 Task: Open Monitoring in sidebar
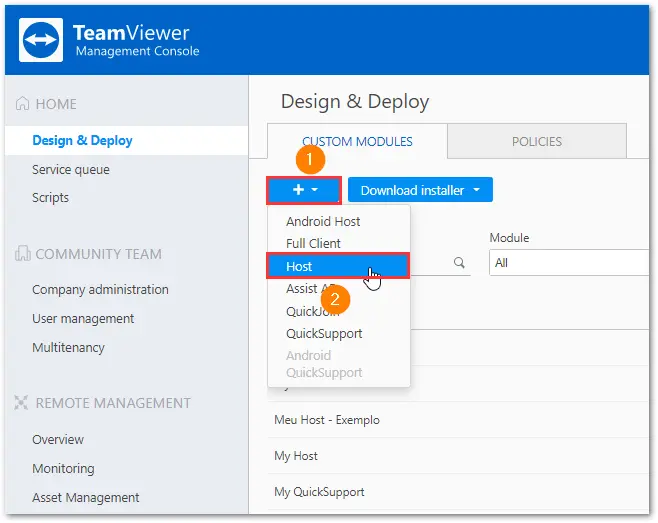pos(63,468)
